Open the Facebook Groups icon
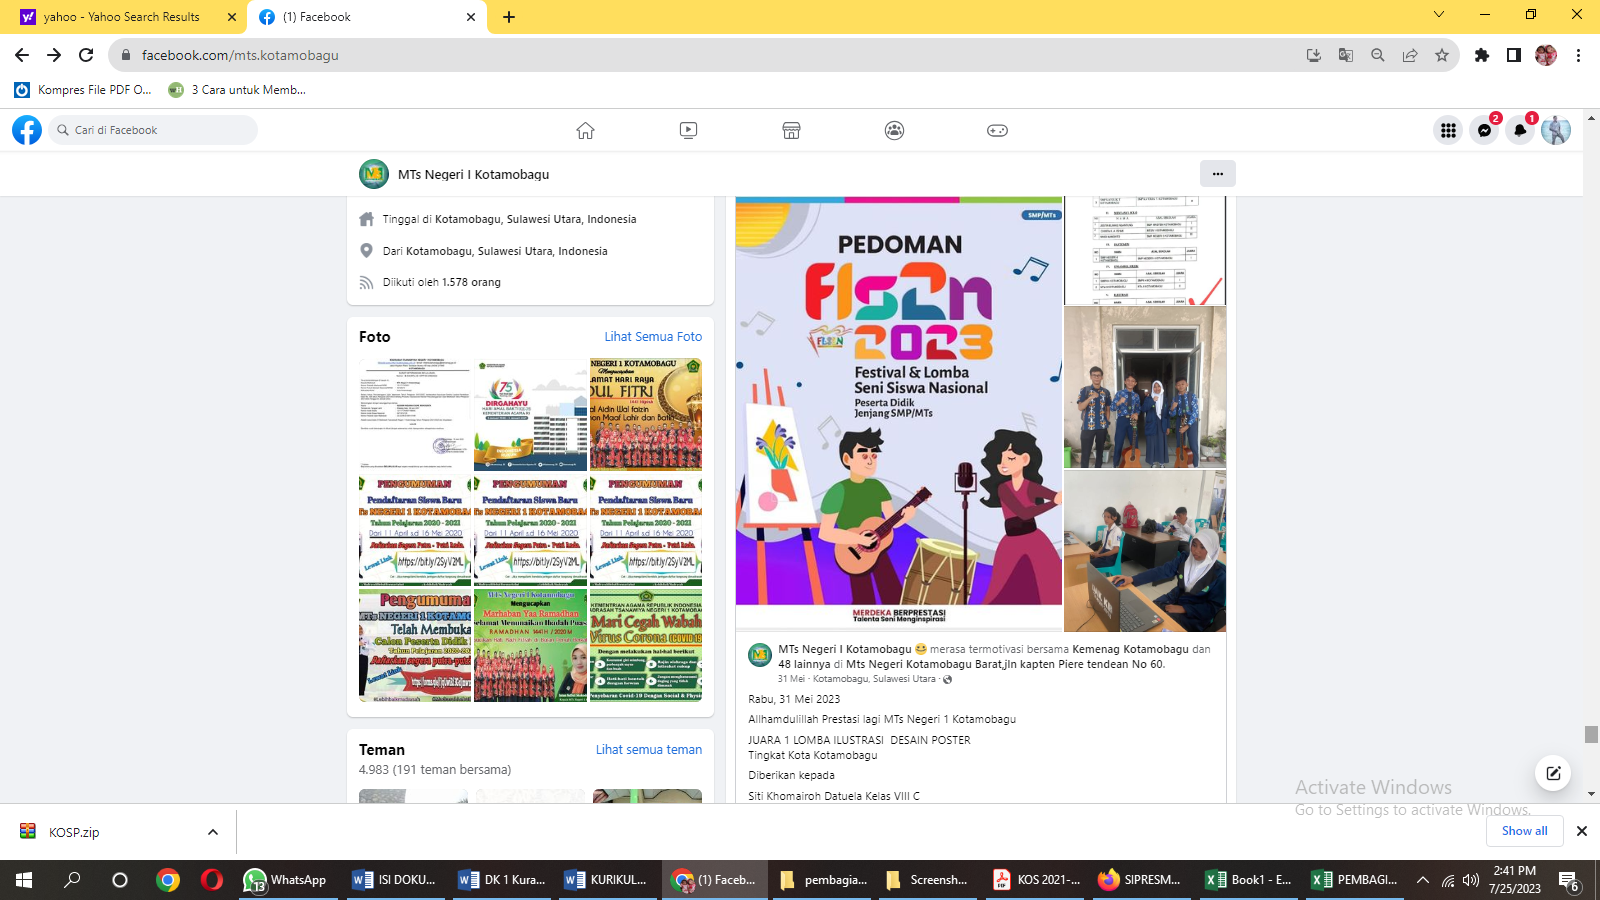Screen dimensions: 1600x900 coord(894,130)
